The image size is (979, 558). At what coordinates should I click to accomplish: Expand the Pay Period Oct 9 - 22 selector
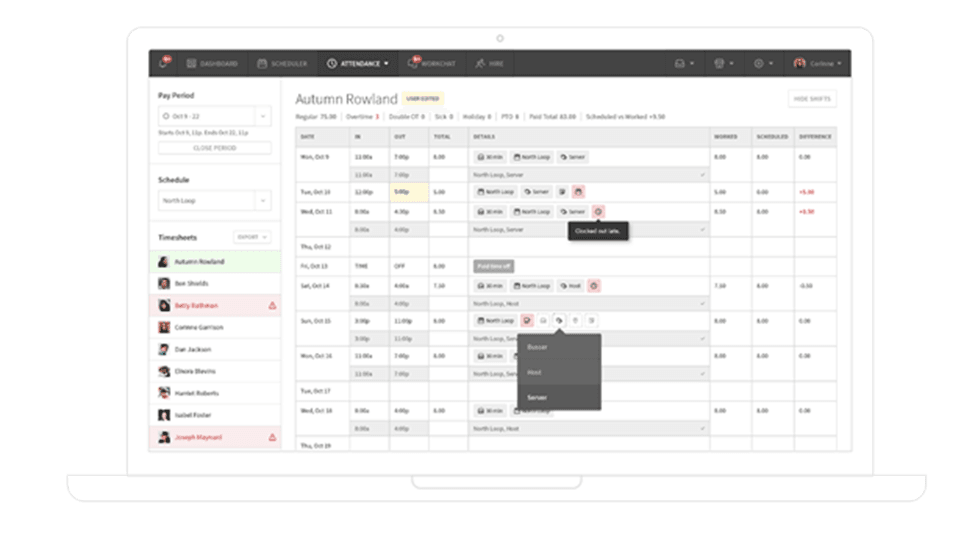(214, 116)
